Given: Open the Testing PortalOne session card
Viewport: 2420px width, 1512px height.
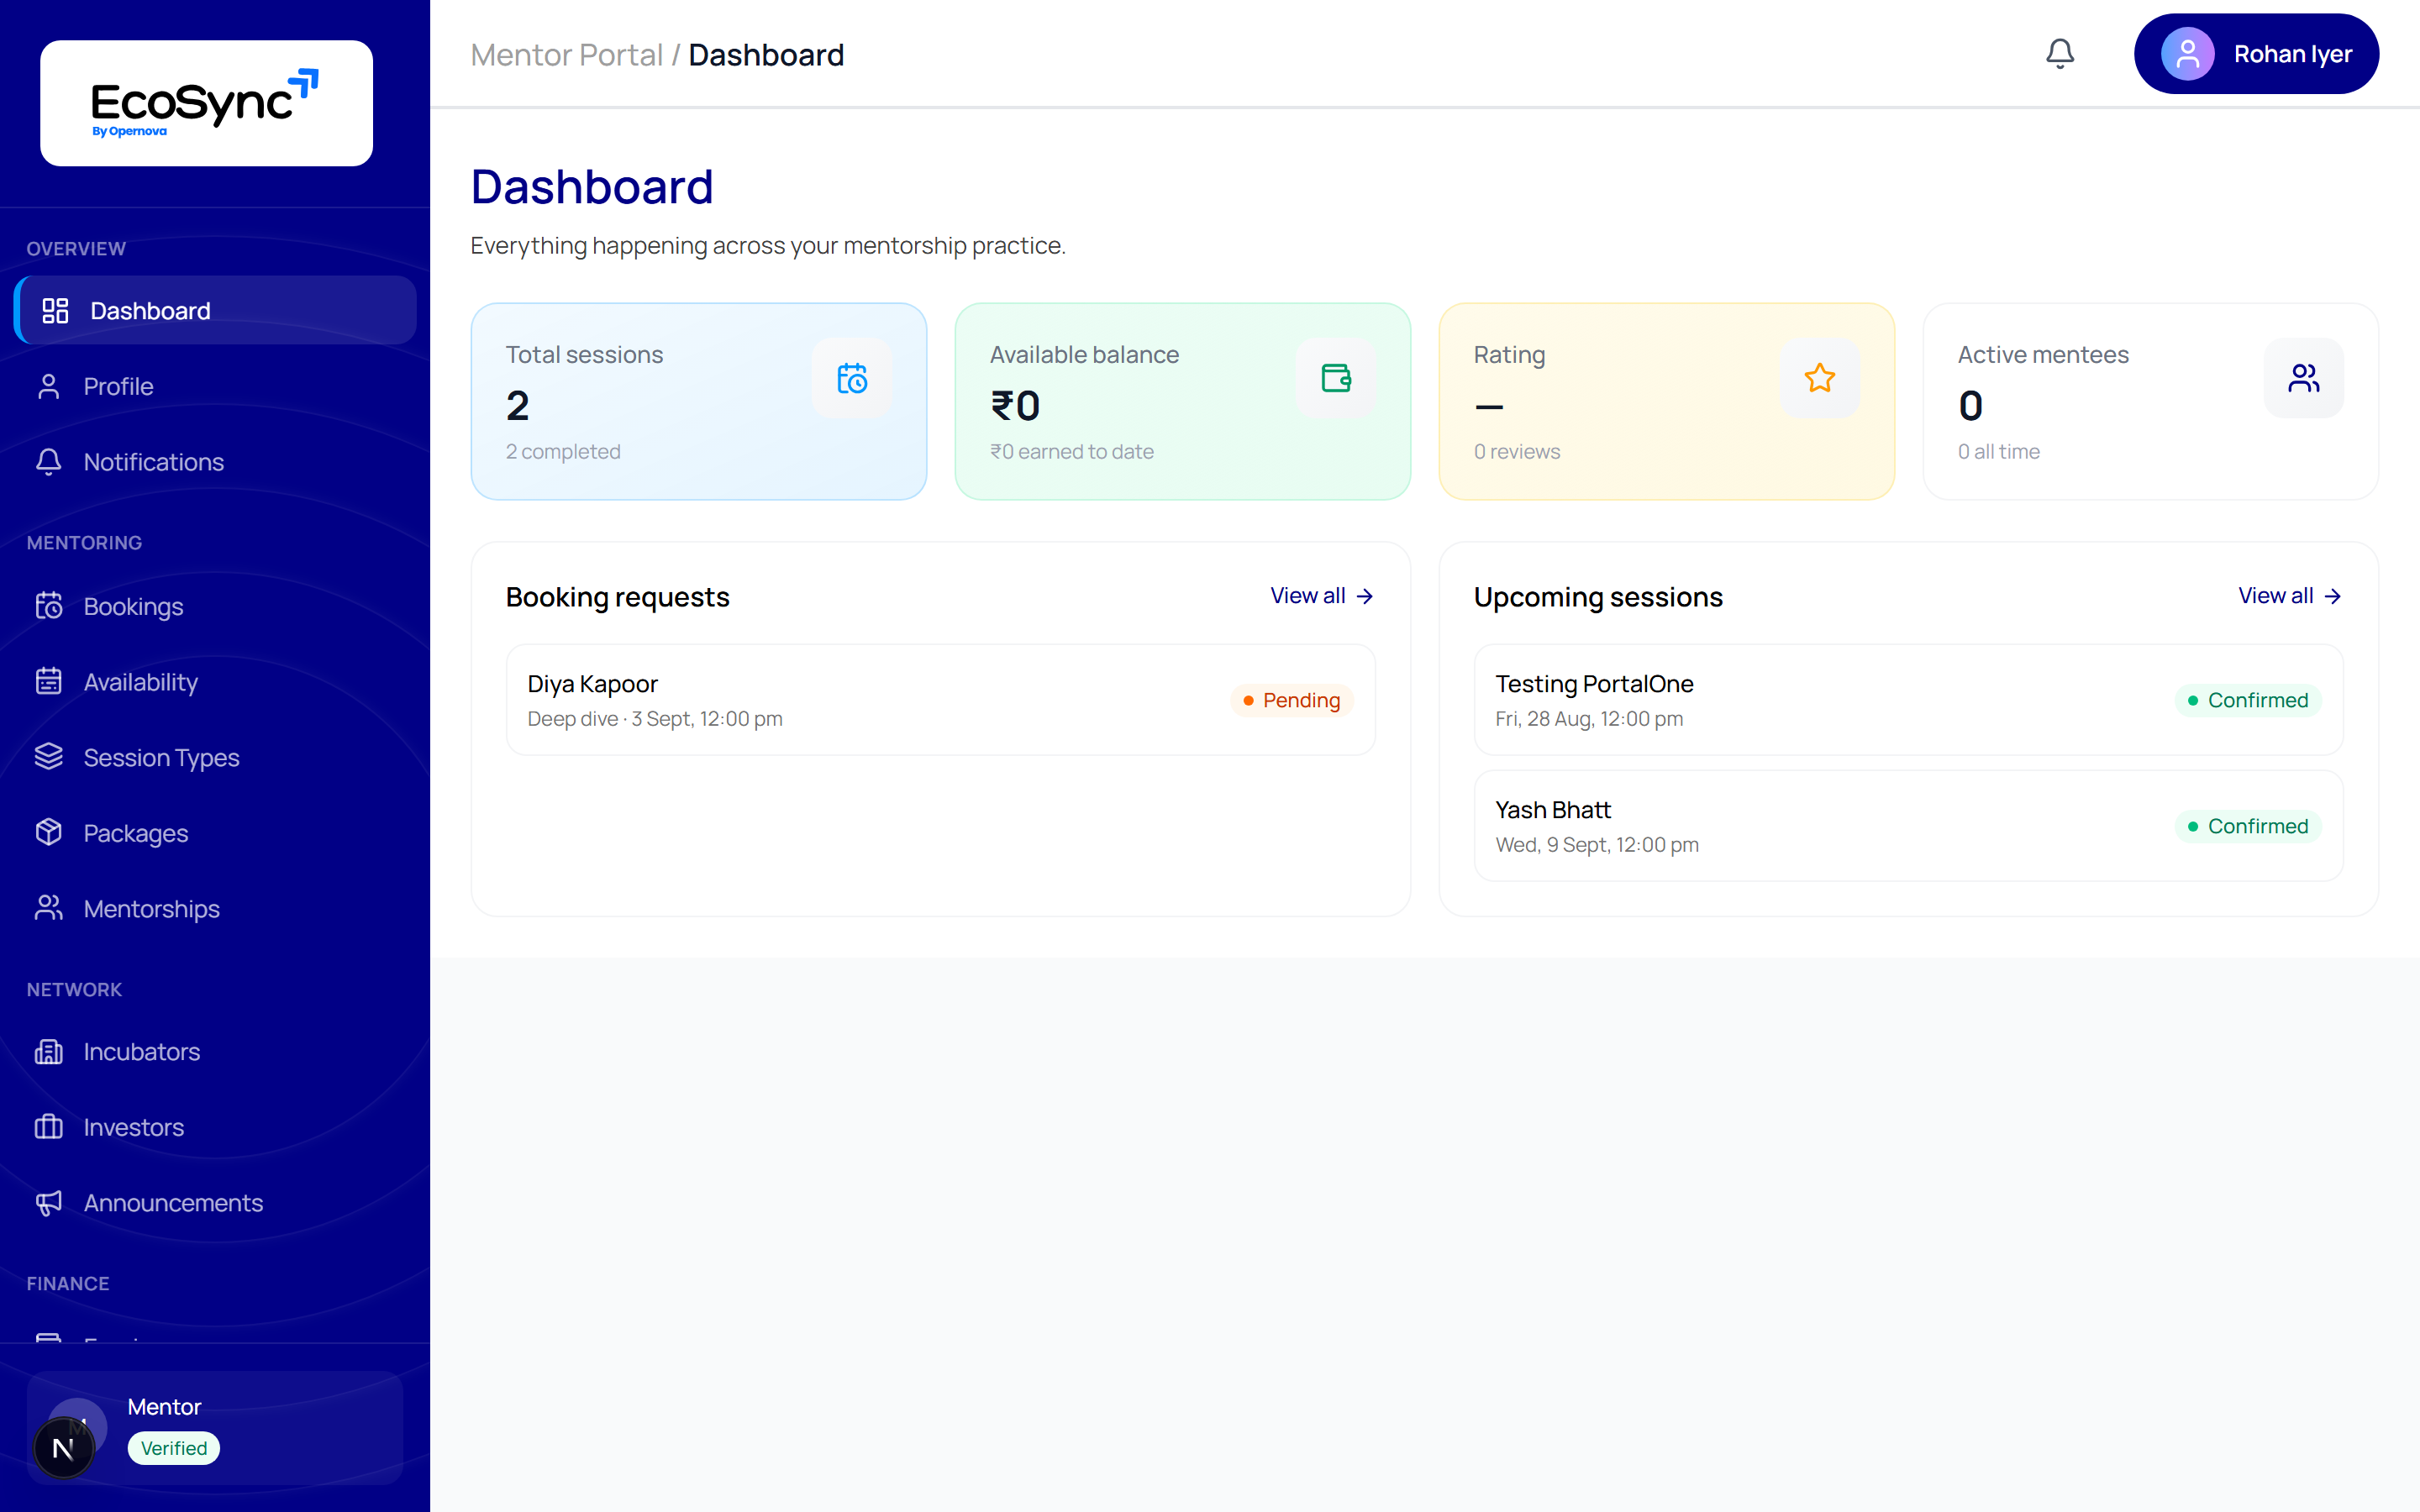Looking at the screenshot, I should coord(1909,700).
